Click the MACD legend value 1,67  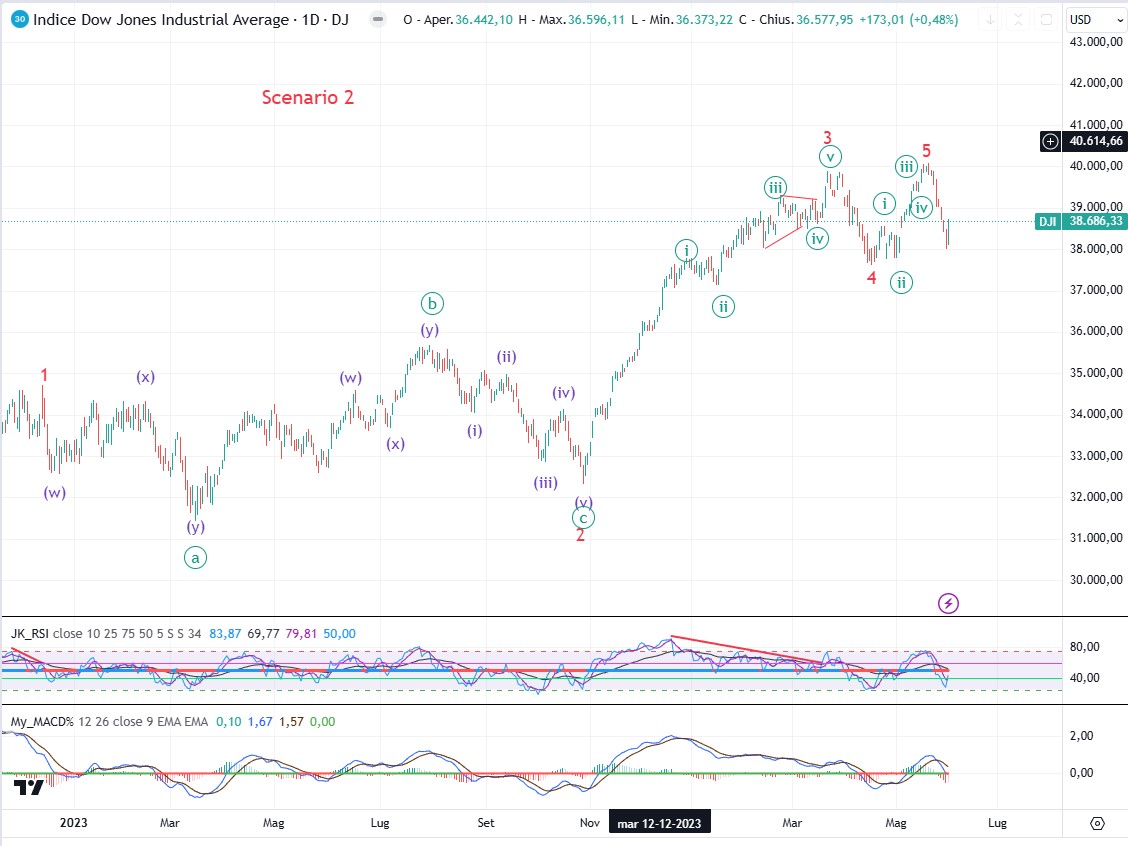[x=260, y=722]
